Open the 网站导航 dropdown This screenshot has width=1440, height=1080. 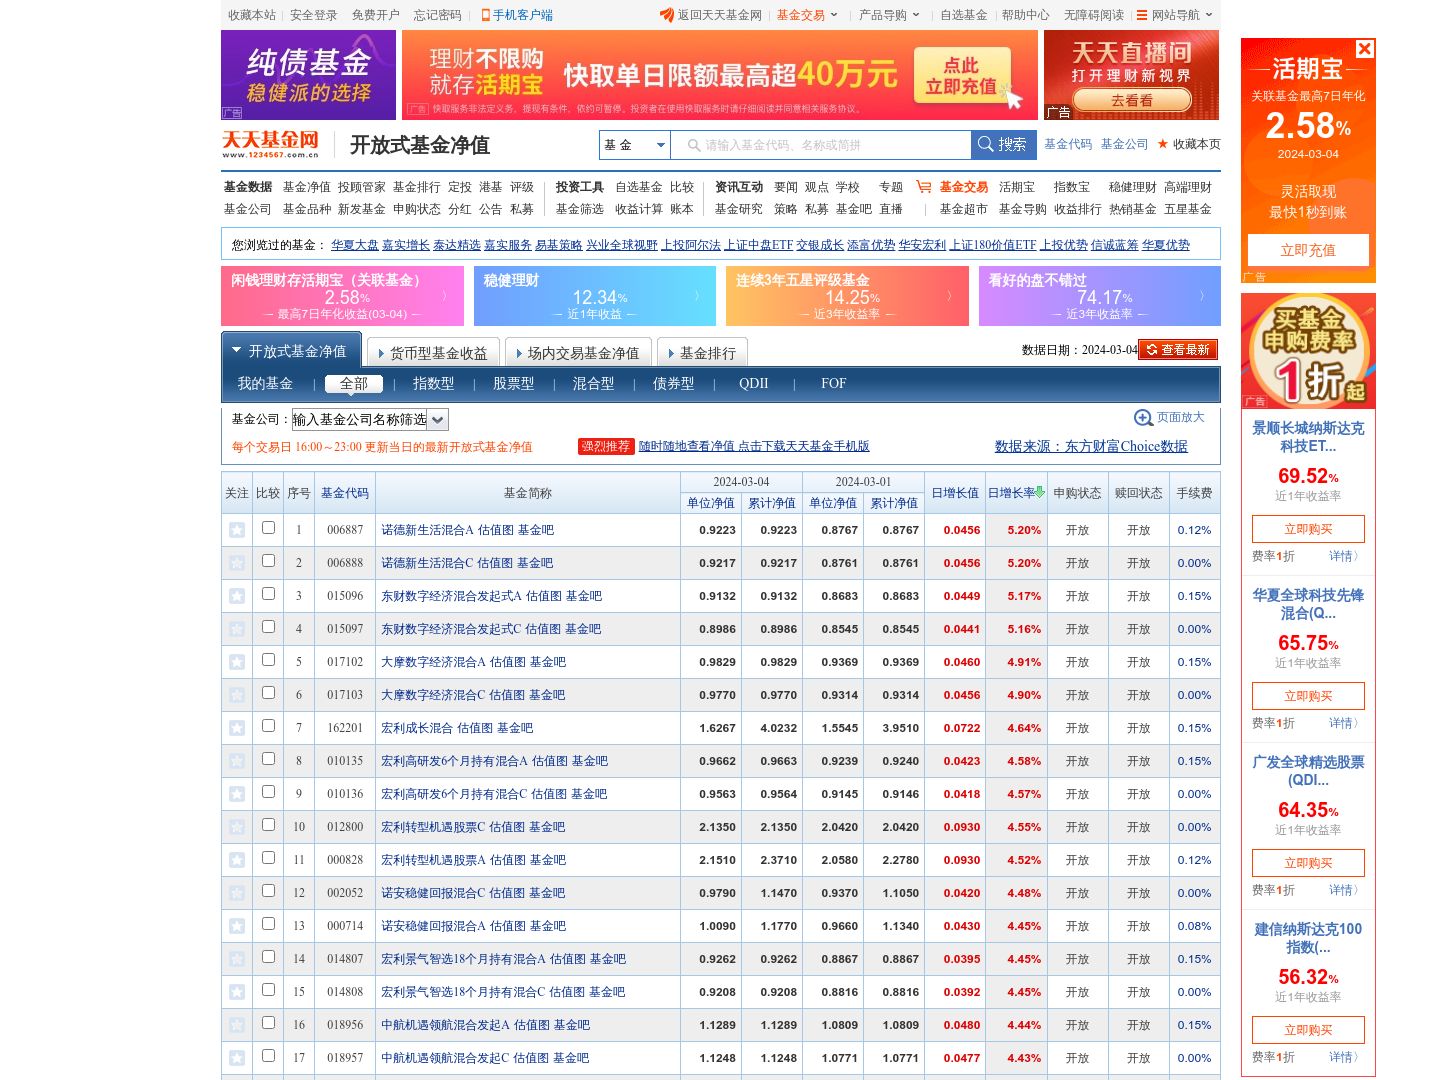(1182, 15)
